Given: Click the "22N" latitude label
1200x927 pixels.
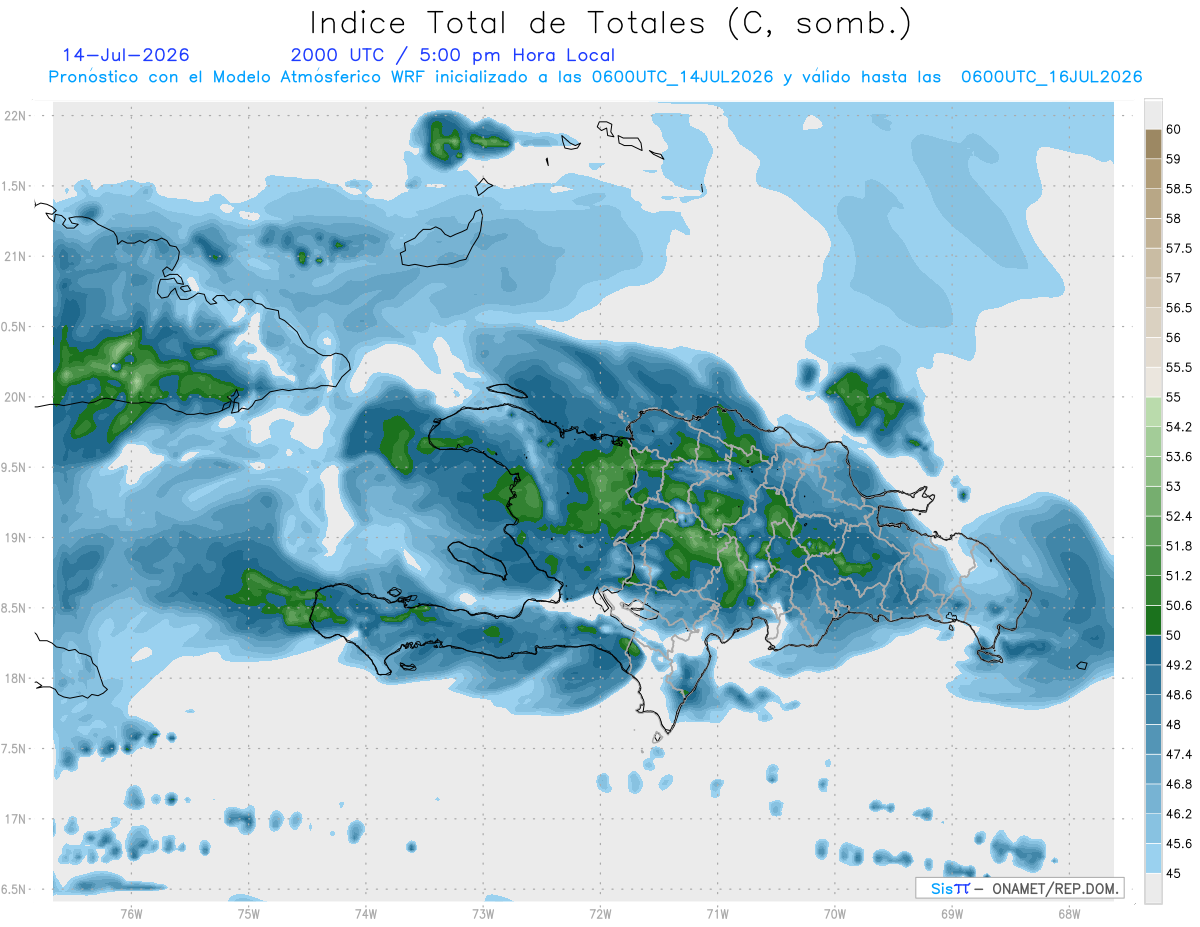Looking at the screenshot, I should [16, 116].
